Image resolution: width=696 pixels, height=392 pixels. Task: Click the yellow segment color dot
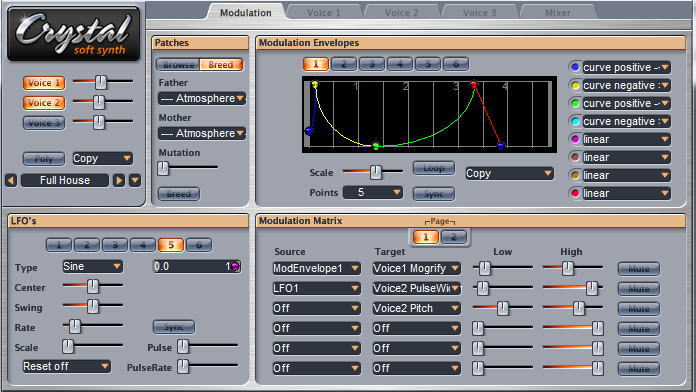click(x=575, y=85)
